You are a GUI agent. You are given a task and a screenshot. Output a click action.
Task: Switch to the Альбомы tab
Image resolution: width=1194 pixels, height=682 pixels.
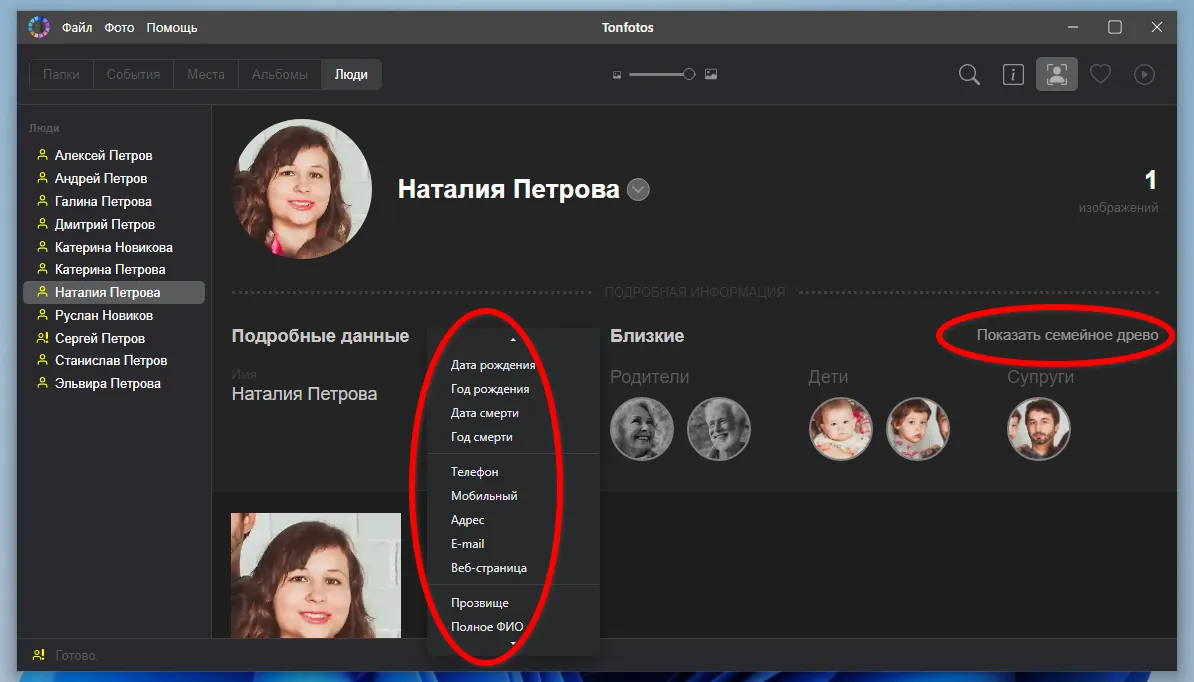click(279, 74)
